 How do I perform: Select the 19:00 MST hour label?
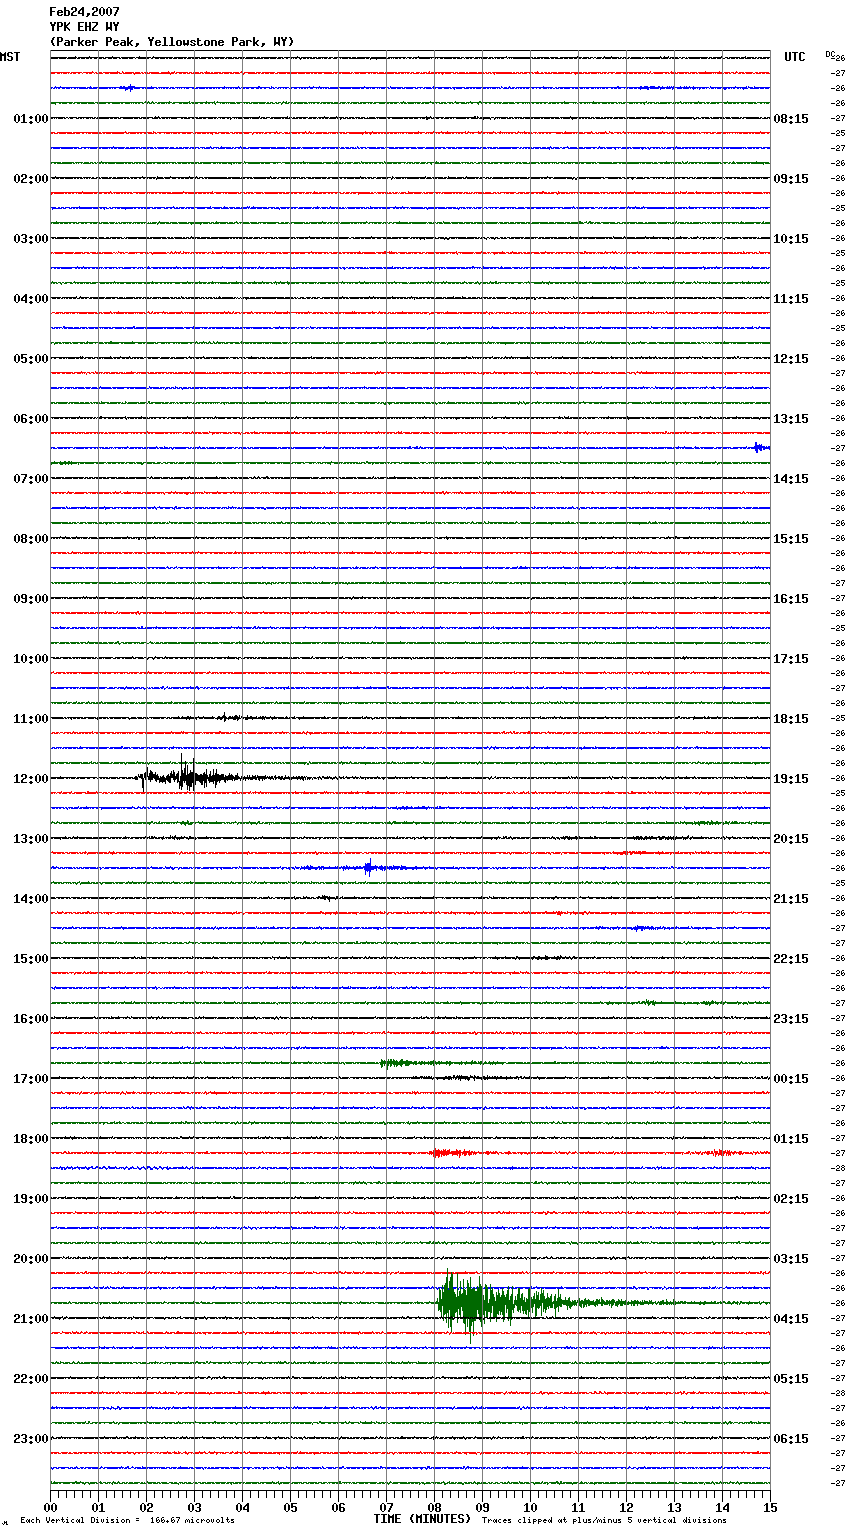(x=31, y=1199)
